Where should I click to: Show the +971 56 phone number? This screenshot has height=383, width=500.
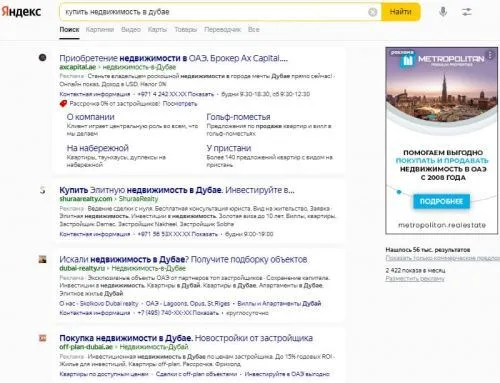pyautogui.click(x=177, y=234)
